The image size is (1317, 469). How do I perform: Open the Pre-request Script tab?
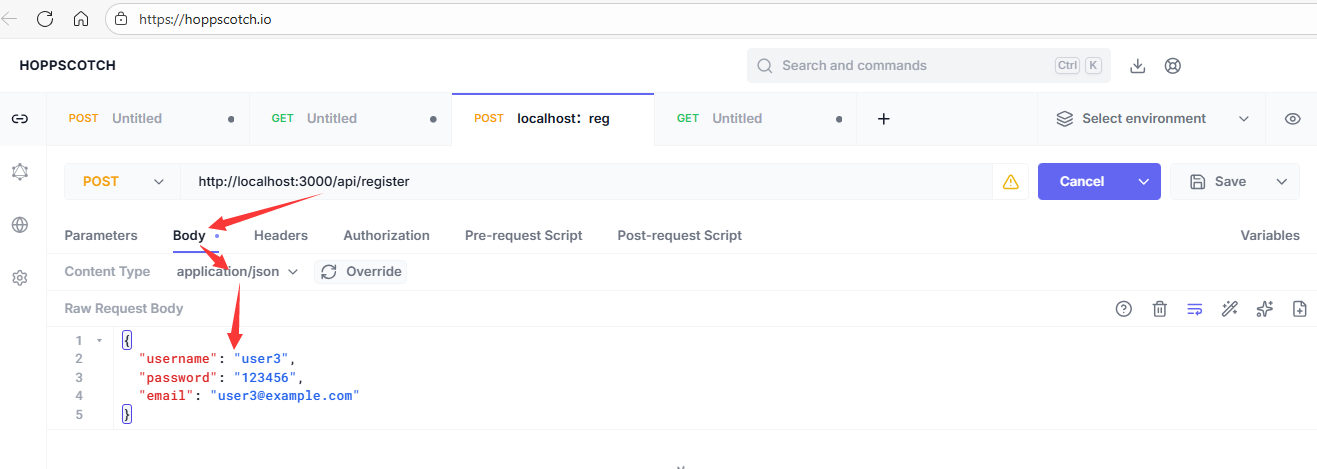point(524,236)
